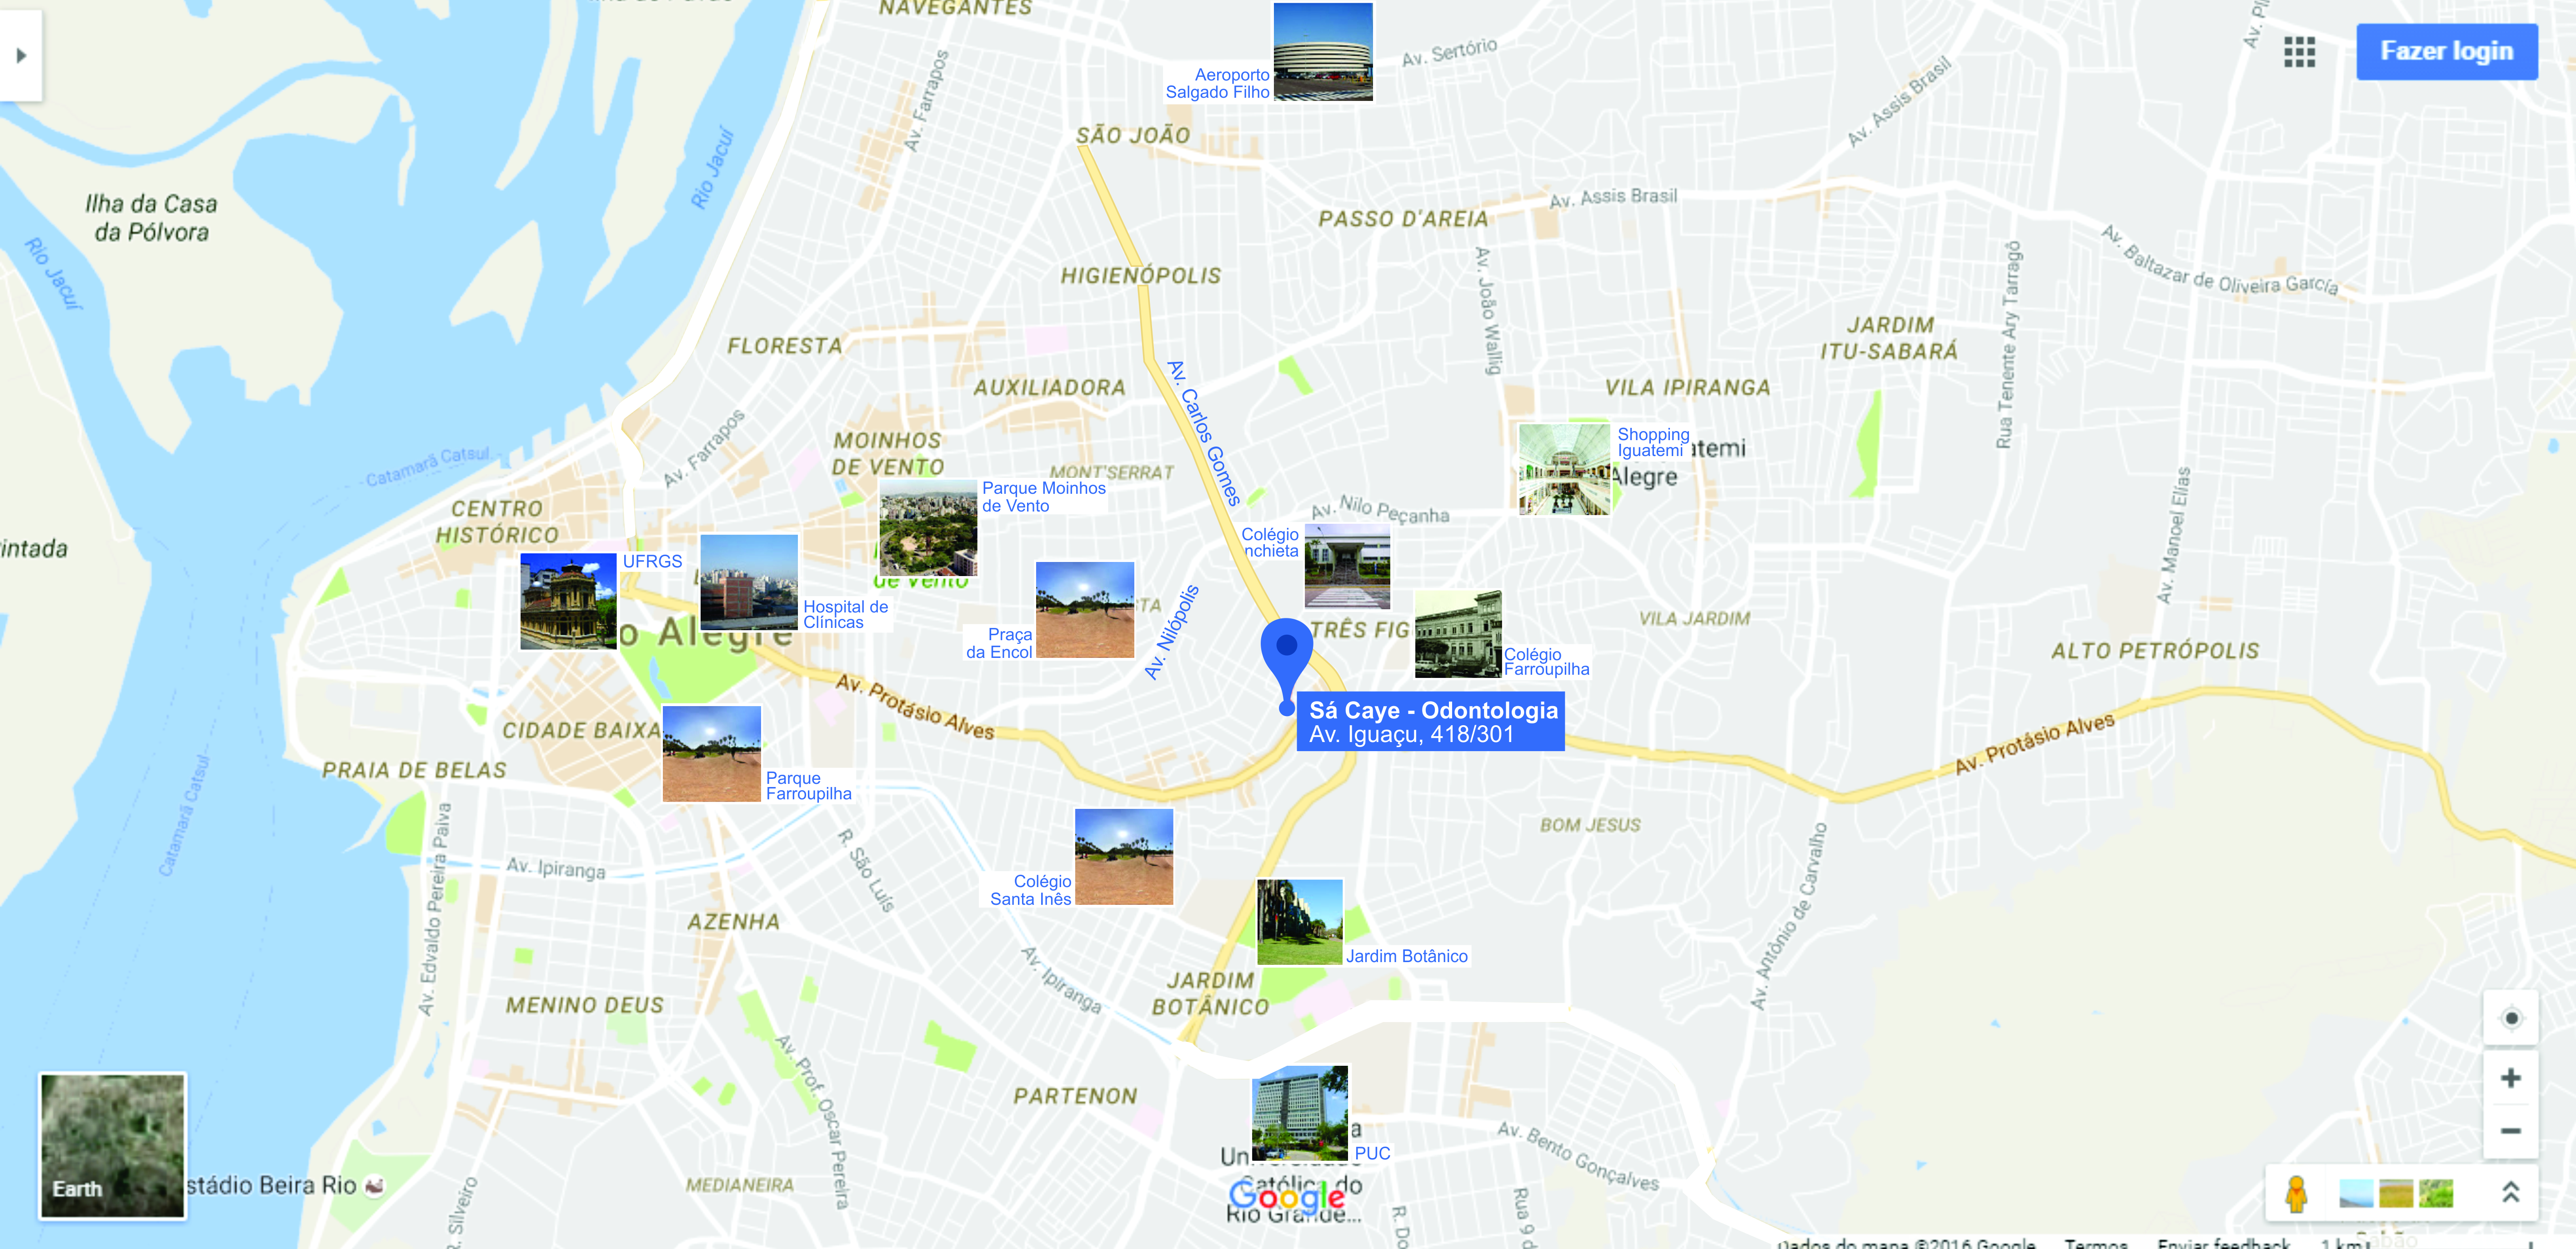The height and width of the screenshot is (1249, 2576).
Task: Click the Av. Nilópolis street label
Action: (x=1171, y=633)
